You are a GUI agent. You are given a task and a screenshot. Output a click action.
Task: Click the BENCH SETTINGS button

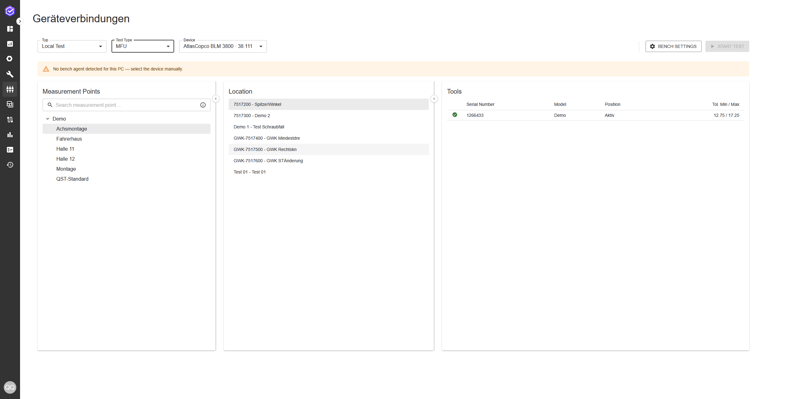click(673, 46)
